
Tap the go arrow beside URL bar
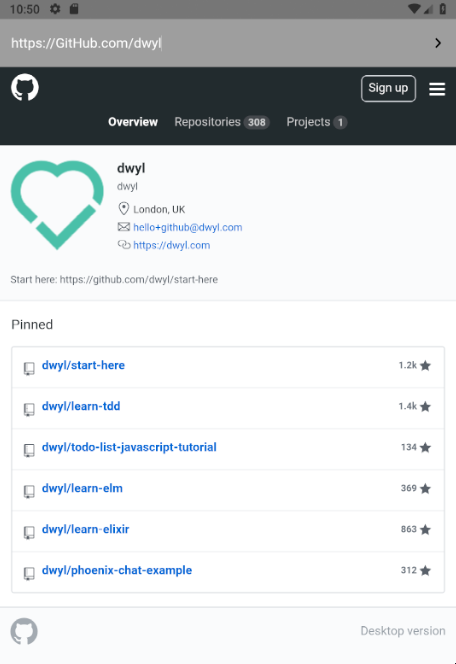[x=438, y=43]
